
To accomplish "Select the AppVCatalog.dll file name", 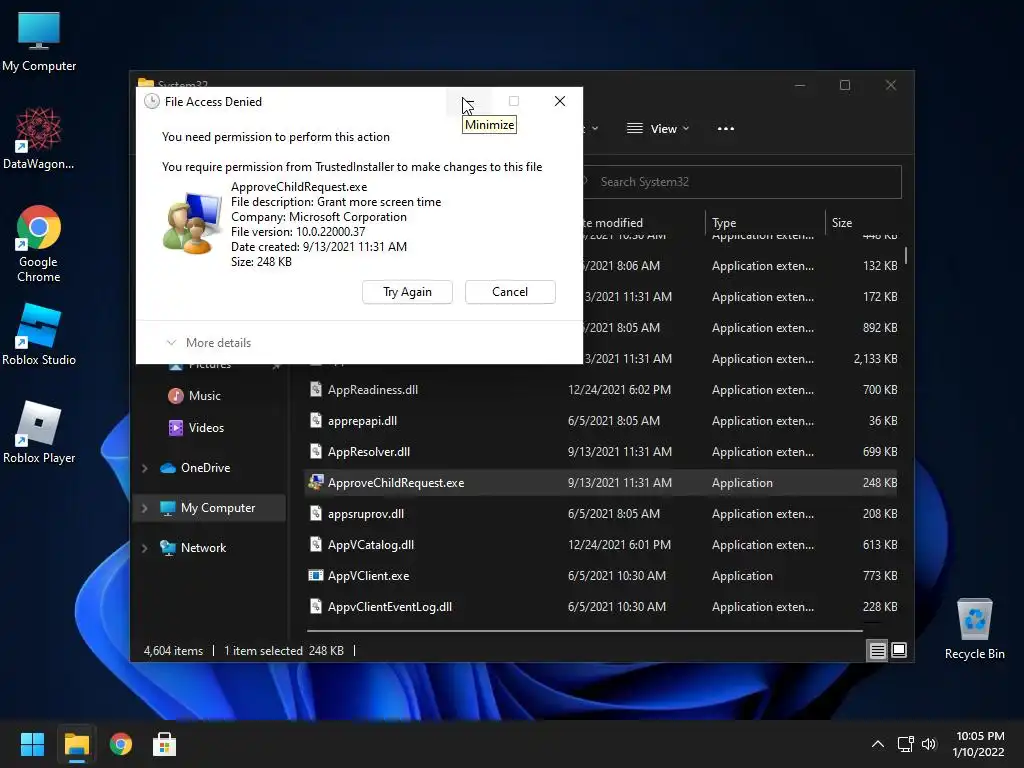I will [x=371, y=545].
